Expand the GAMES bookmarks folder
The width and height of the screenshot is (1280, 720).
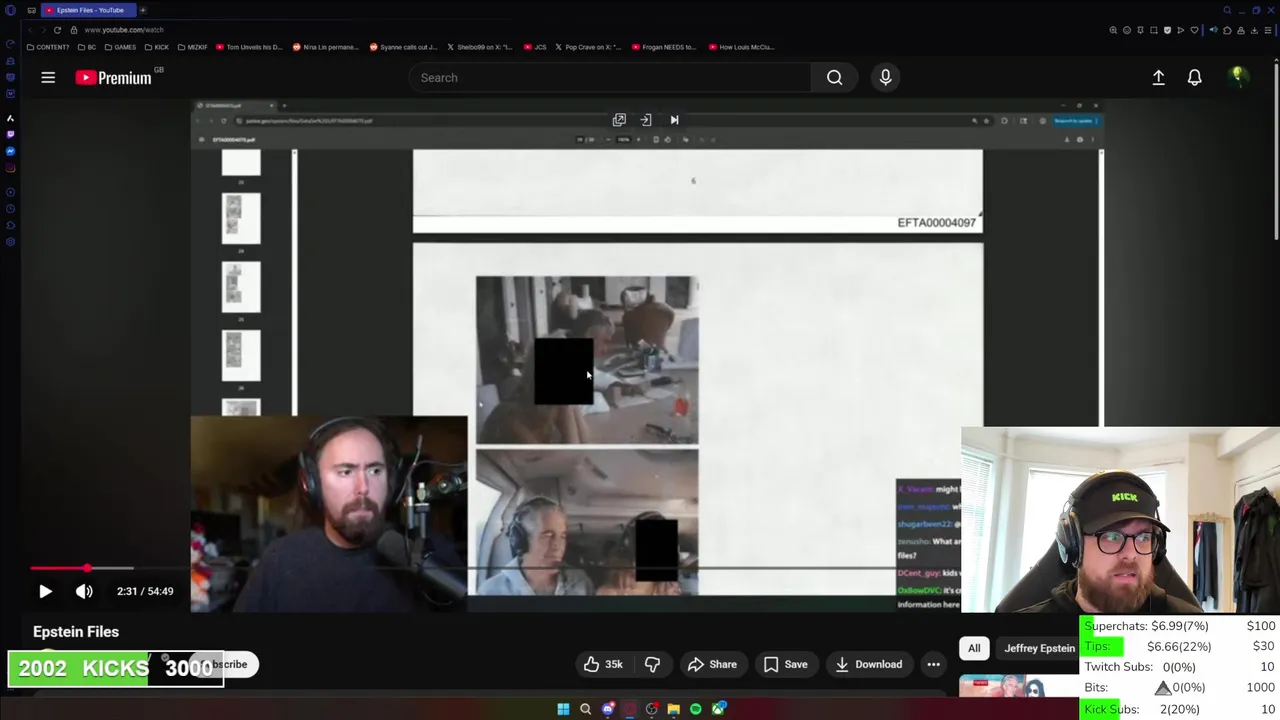120,47
